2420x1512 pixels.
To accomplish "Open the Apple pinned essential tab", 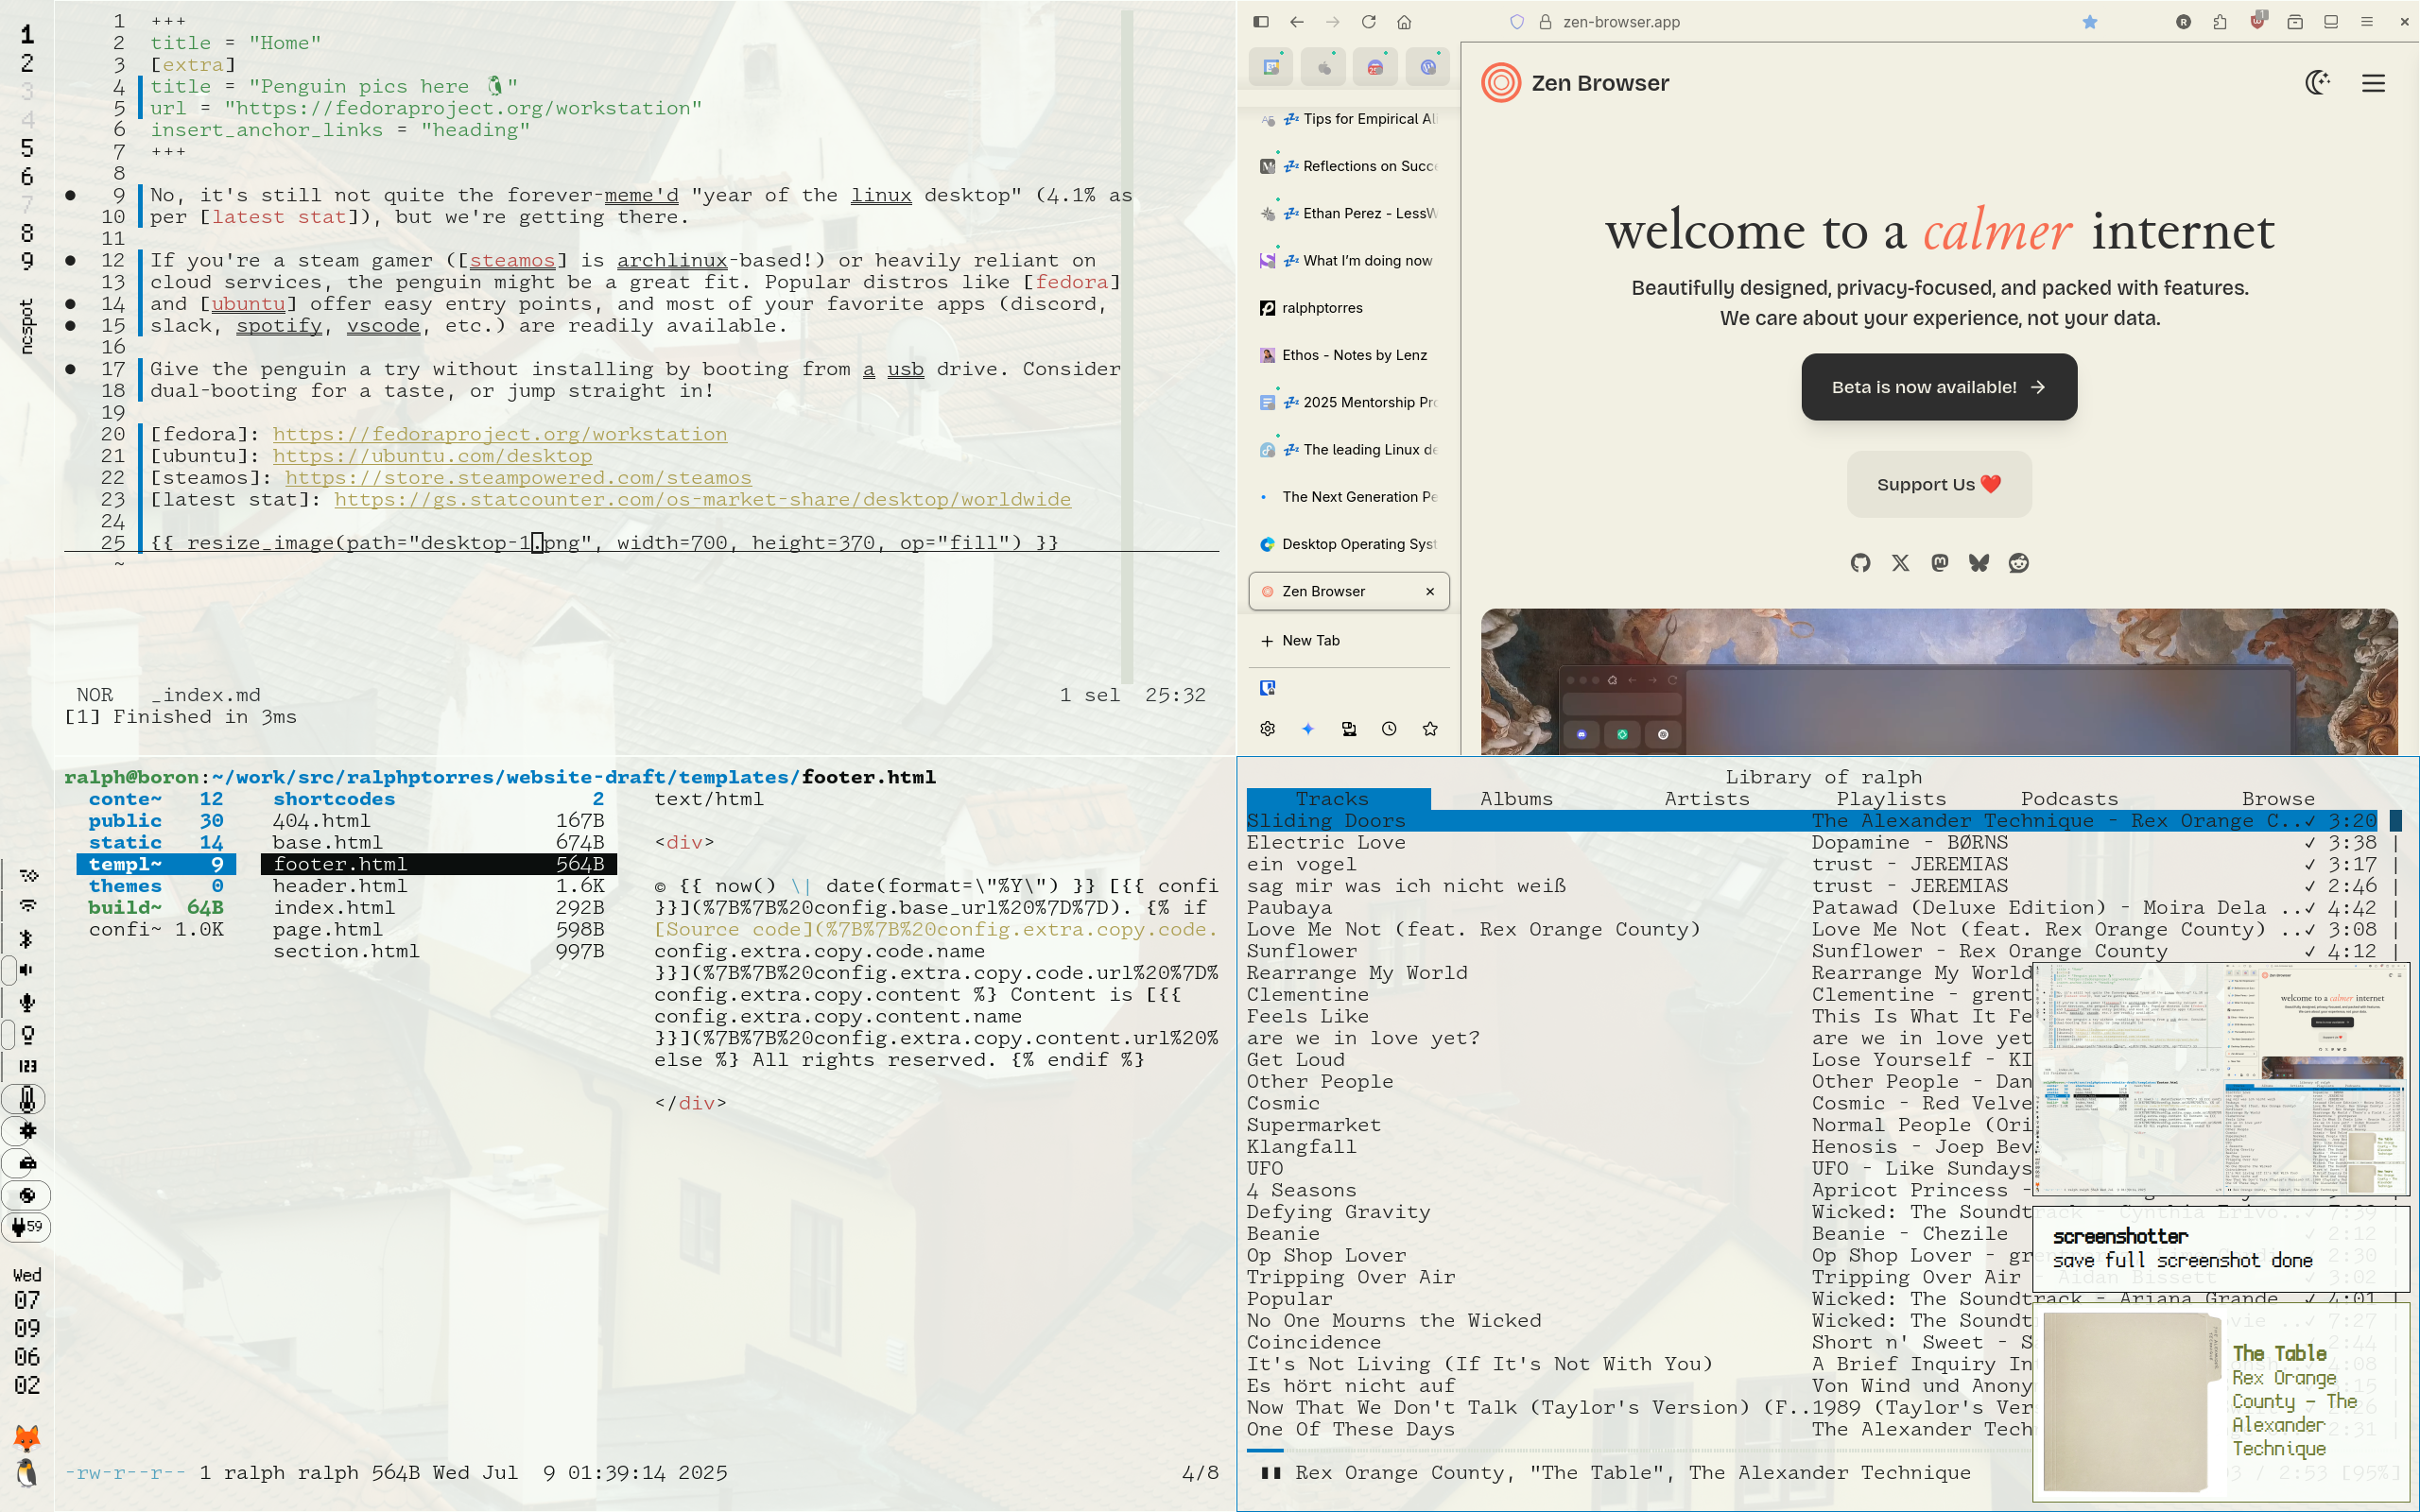I will coord(1324,67).
